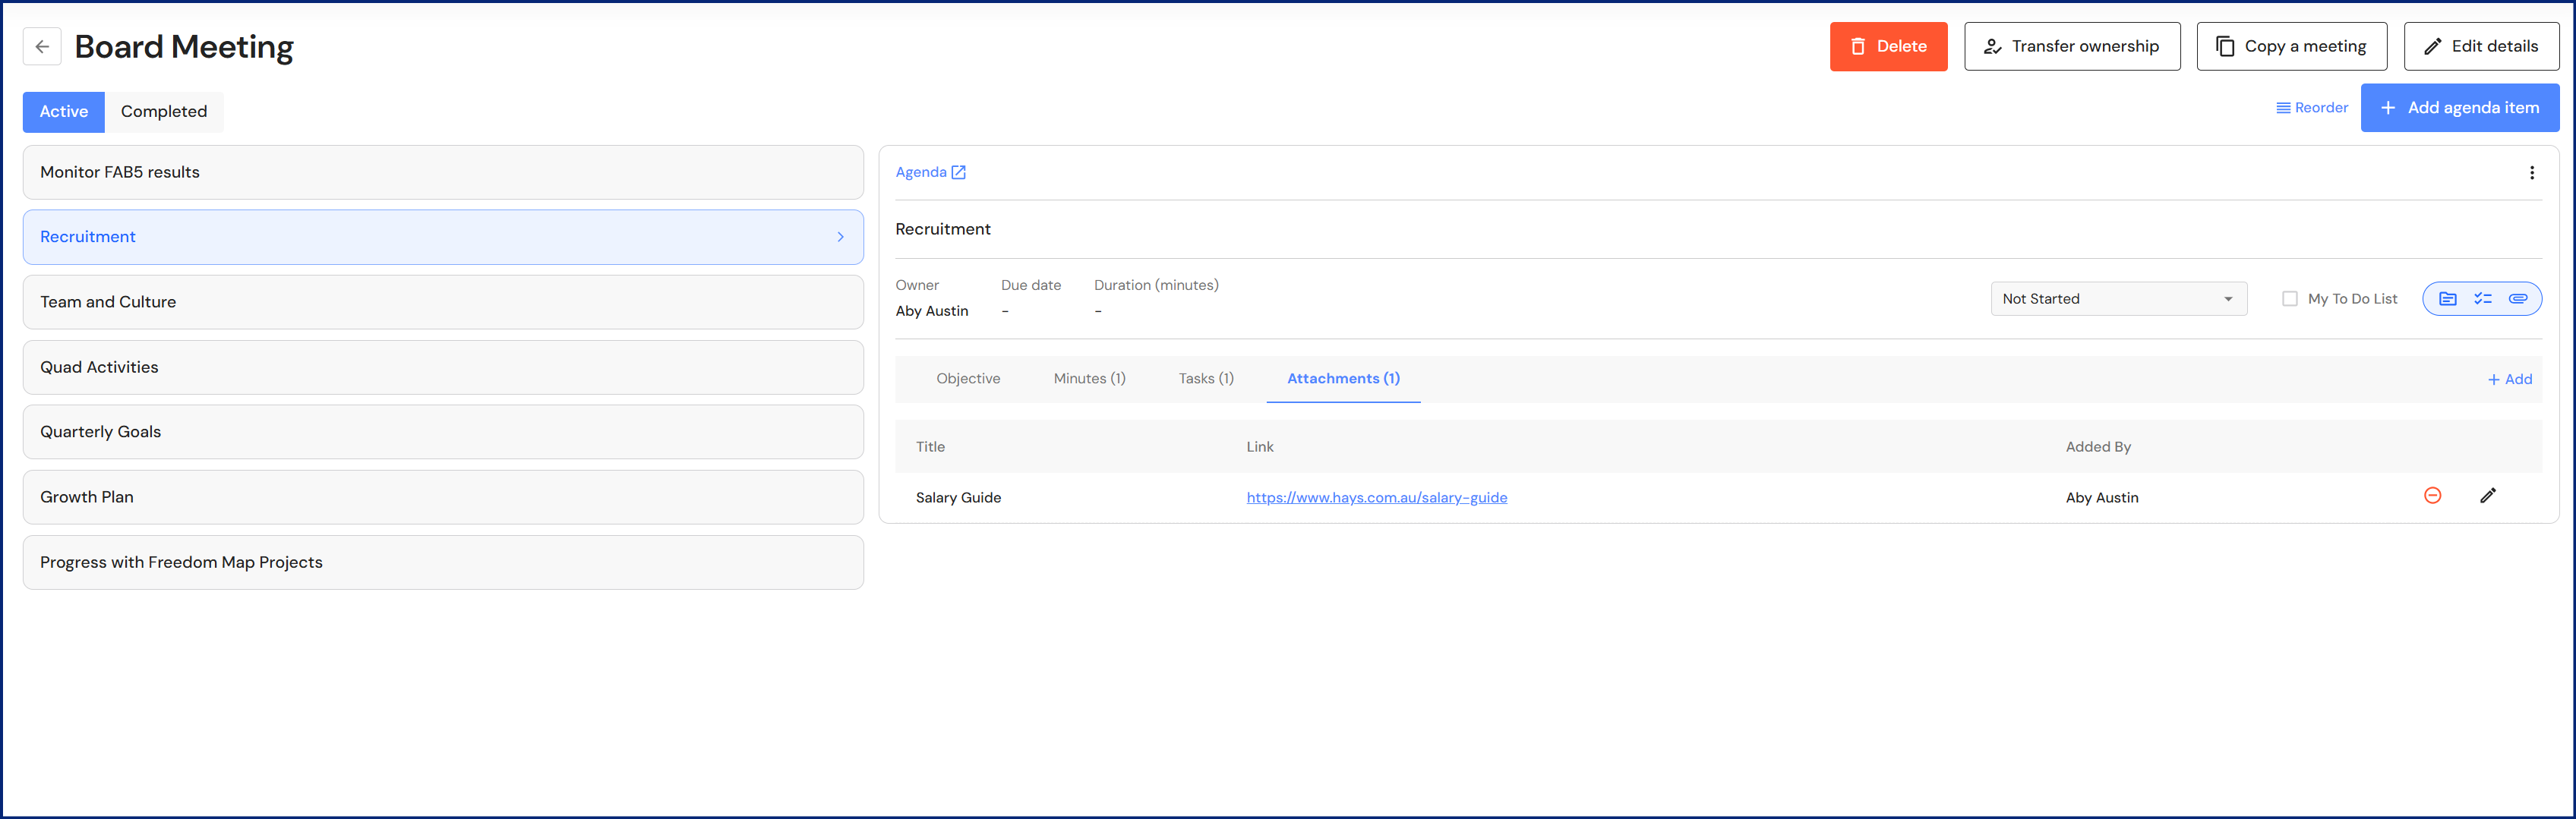Delete the Board Meeting

(x=1888, y=47)
